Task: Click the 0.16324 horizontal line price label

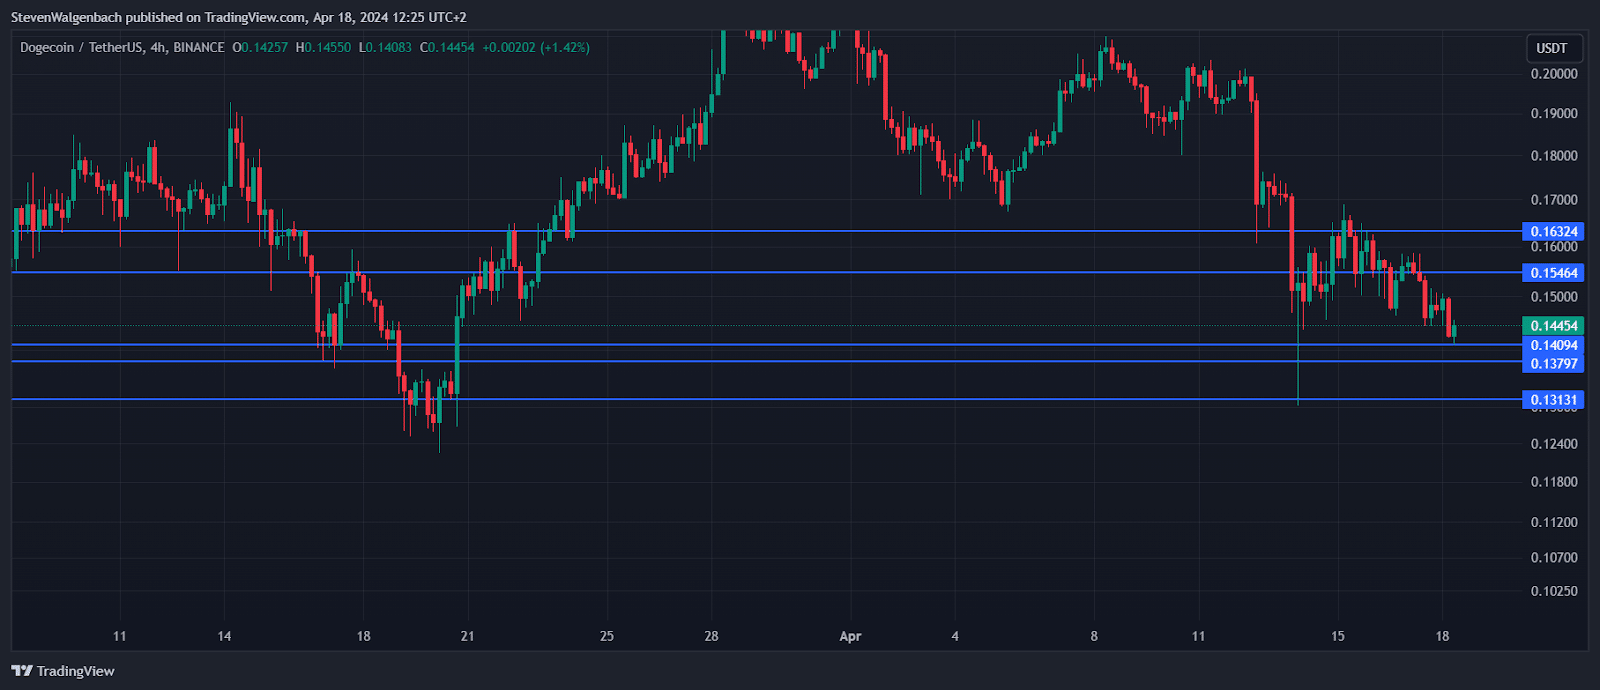Action: coord(1553,232)
